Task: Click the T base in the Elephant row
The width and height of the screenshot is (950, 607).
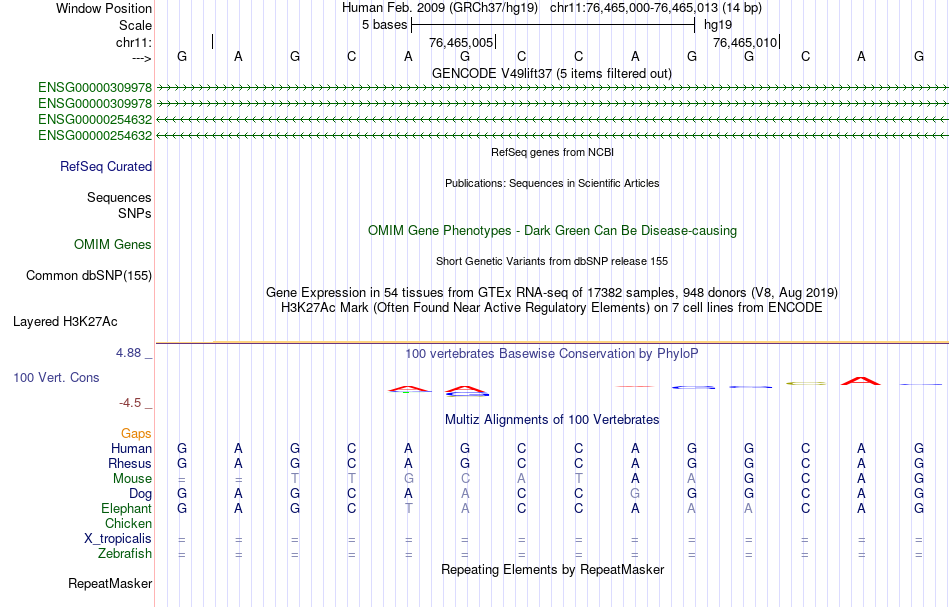Action: pos(408,508)
